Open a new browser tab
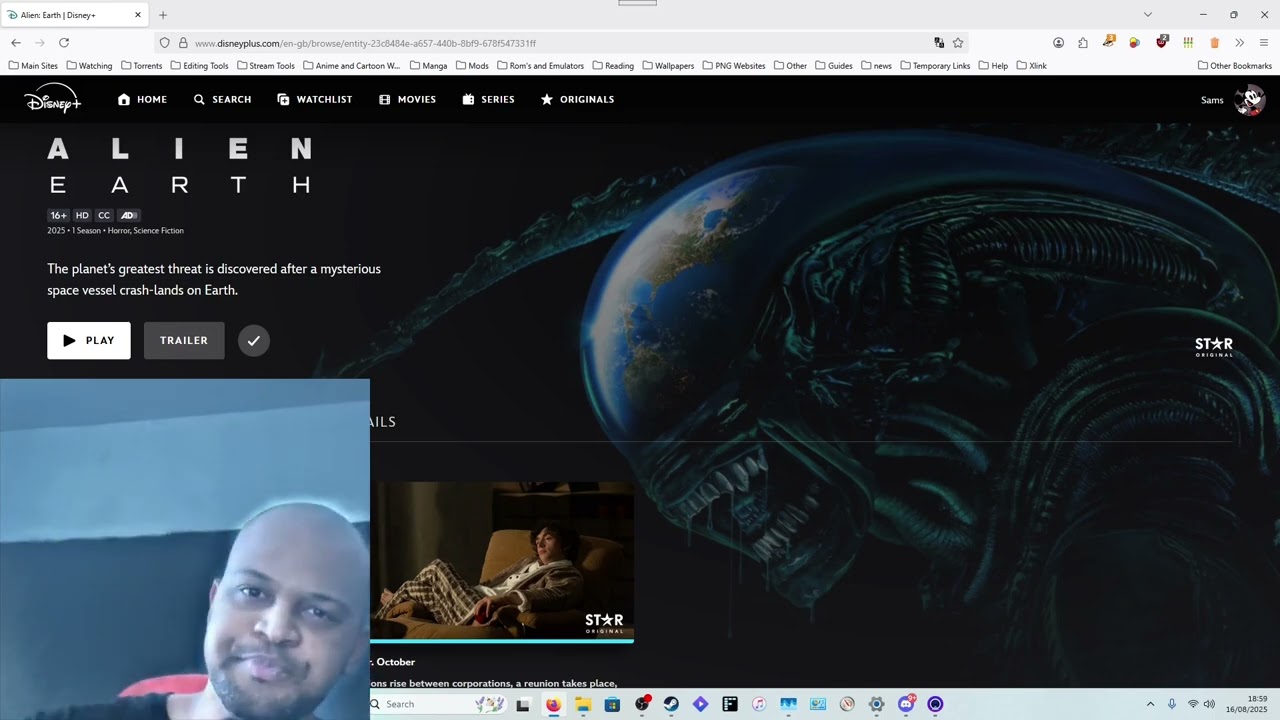1280x720 pixels. pyautogui.click(x=163, y=15)
